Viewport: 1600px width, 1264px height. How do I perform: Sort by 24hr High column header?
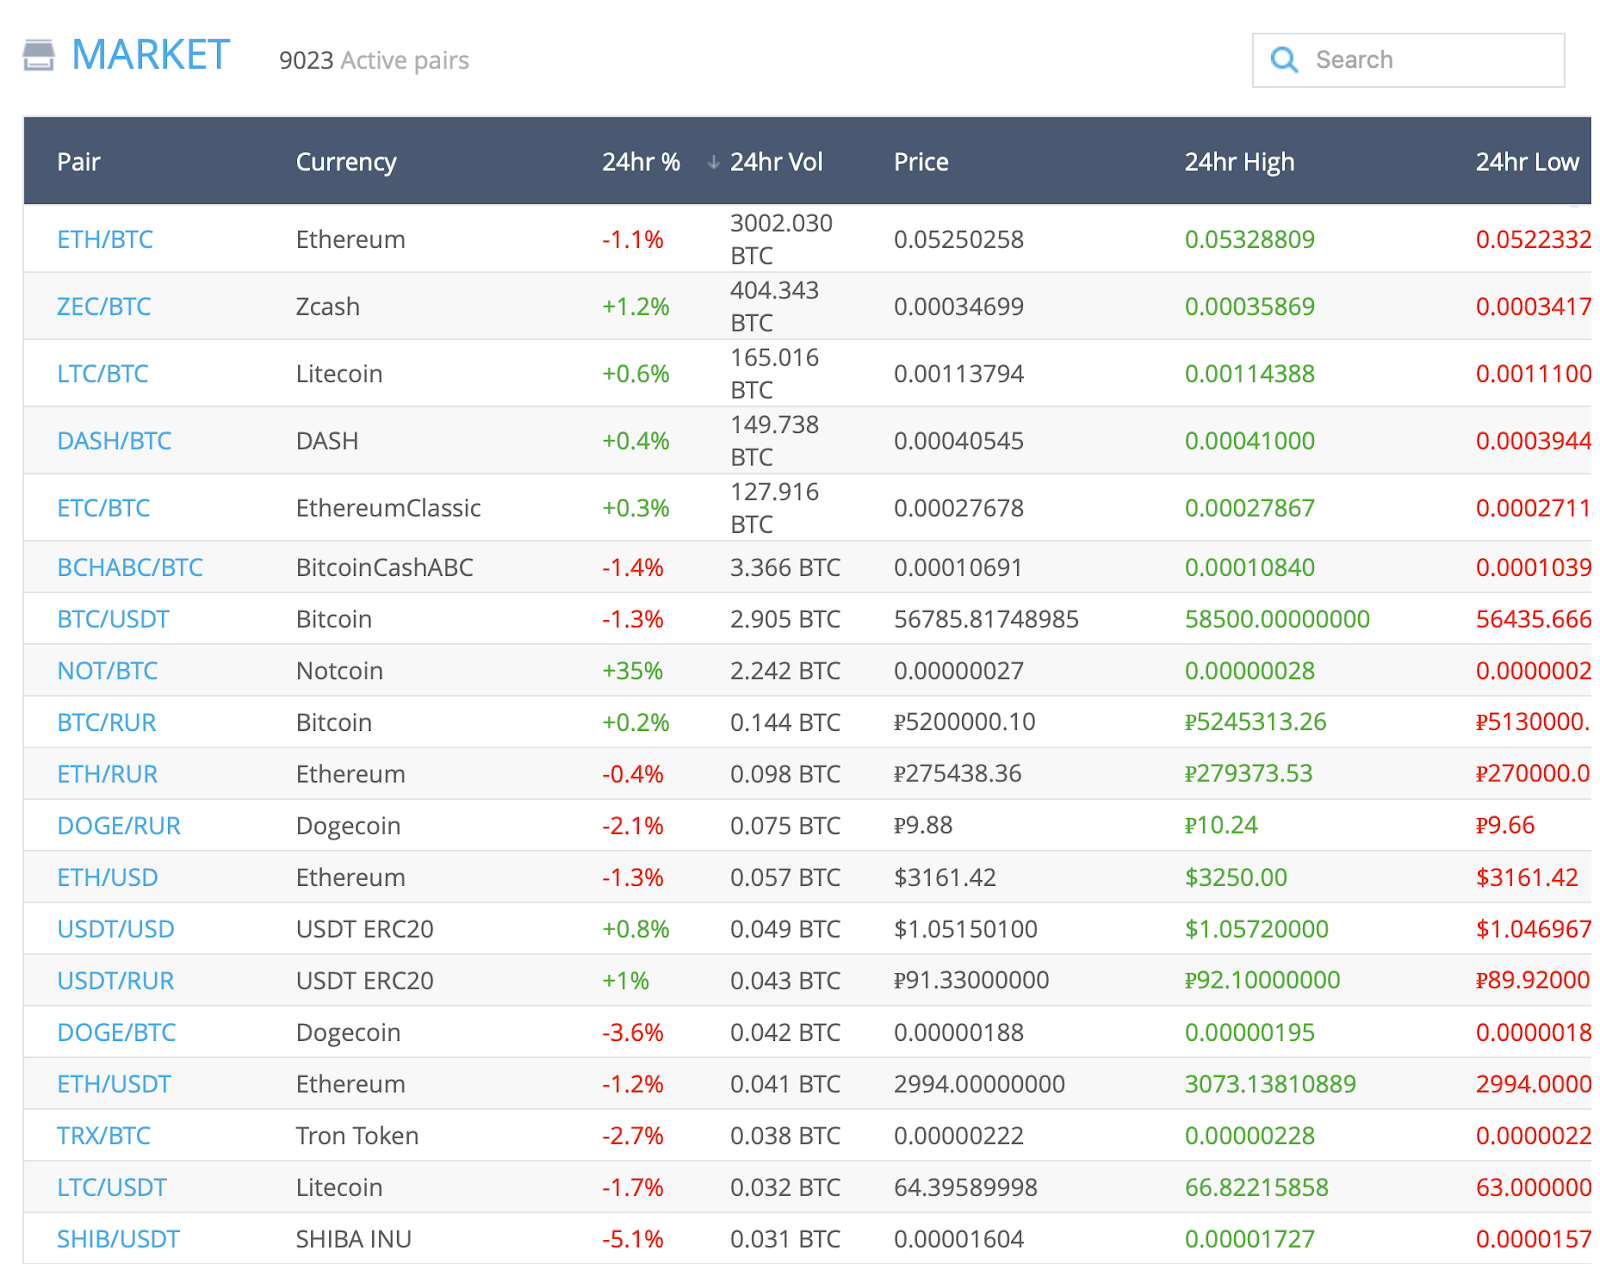coord(1239,162)
